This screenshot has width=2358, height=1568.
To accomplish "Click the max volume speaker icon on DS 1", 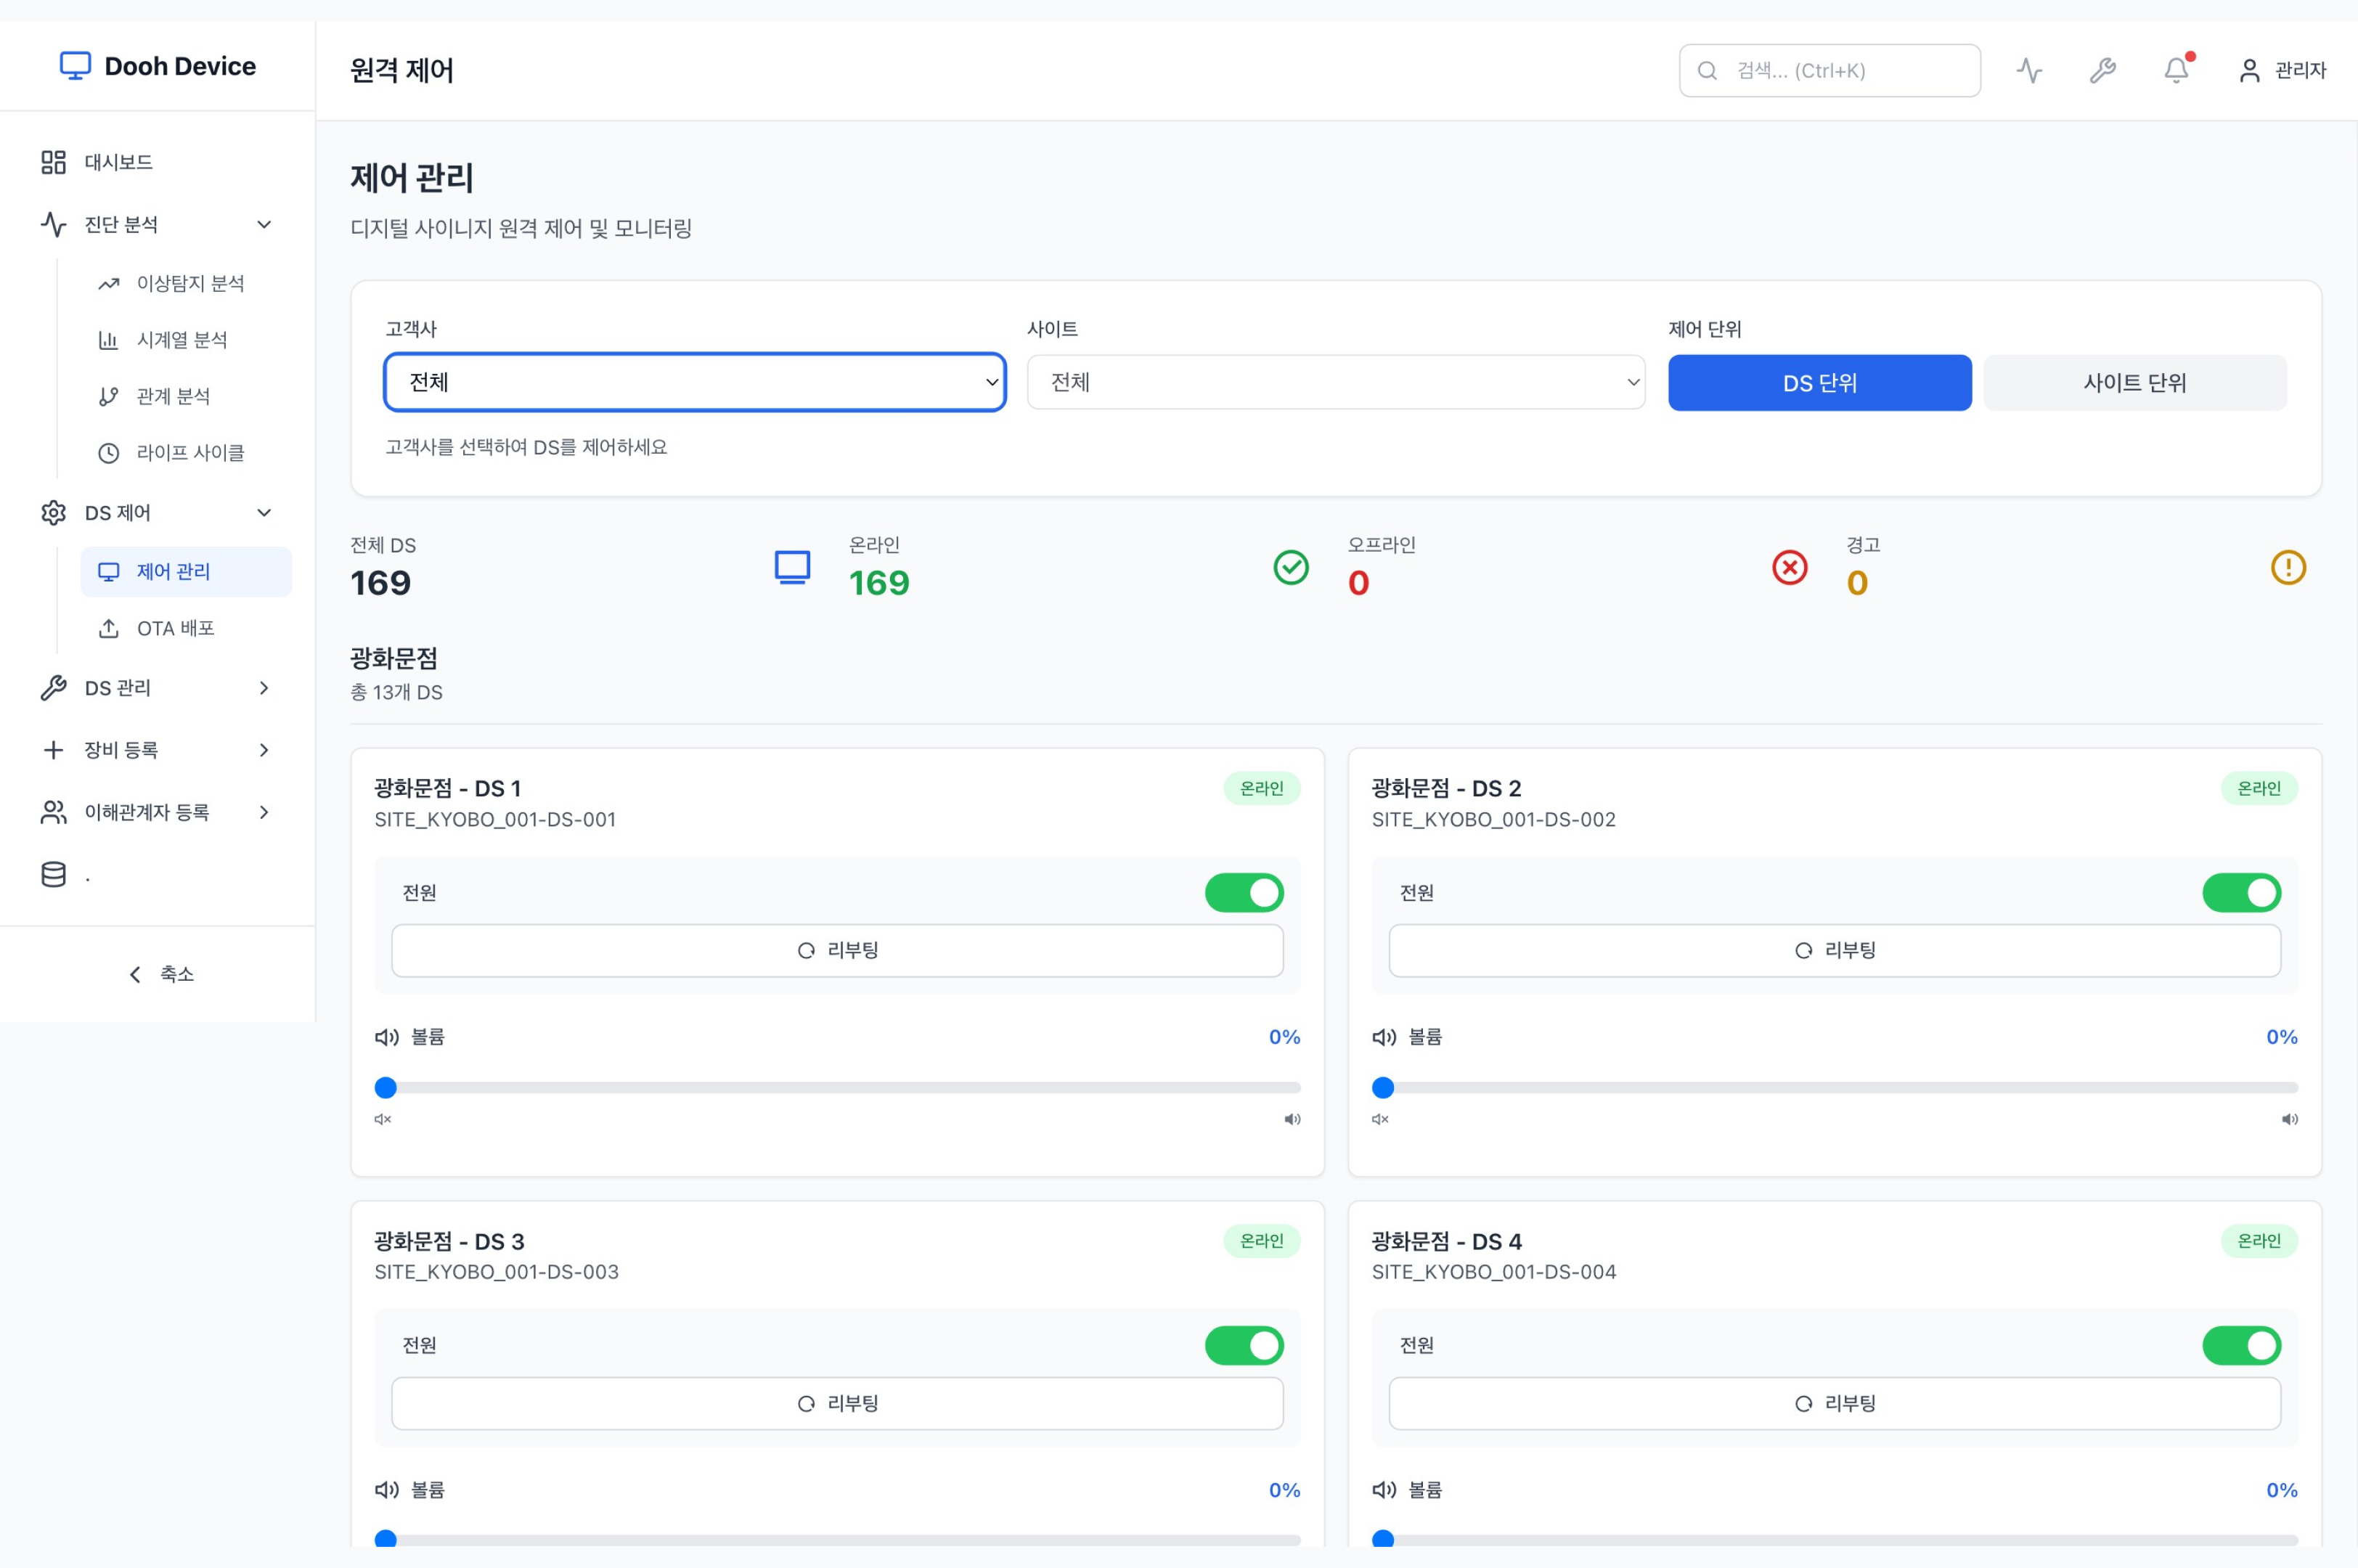I will (x=1292, y=1119).
